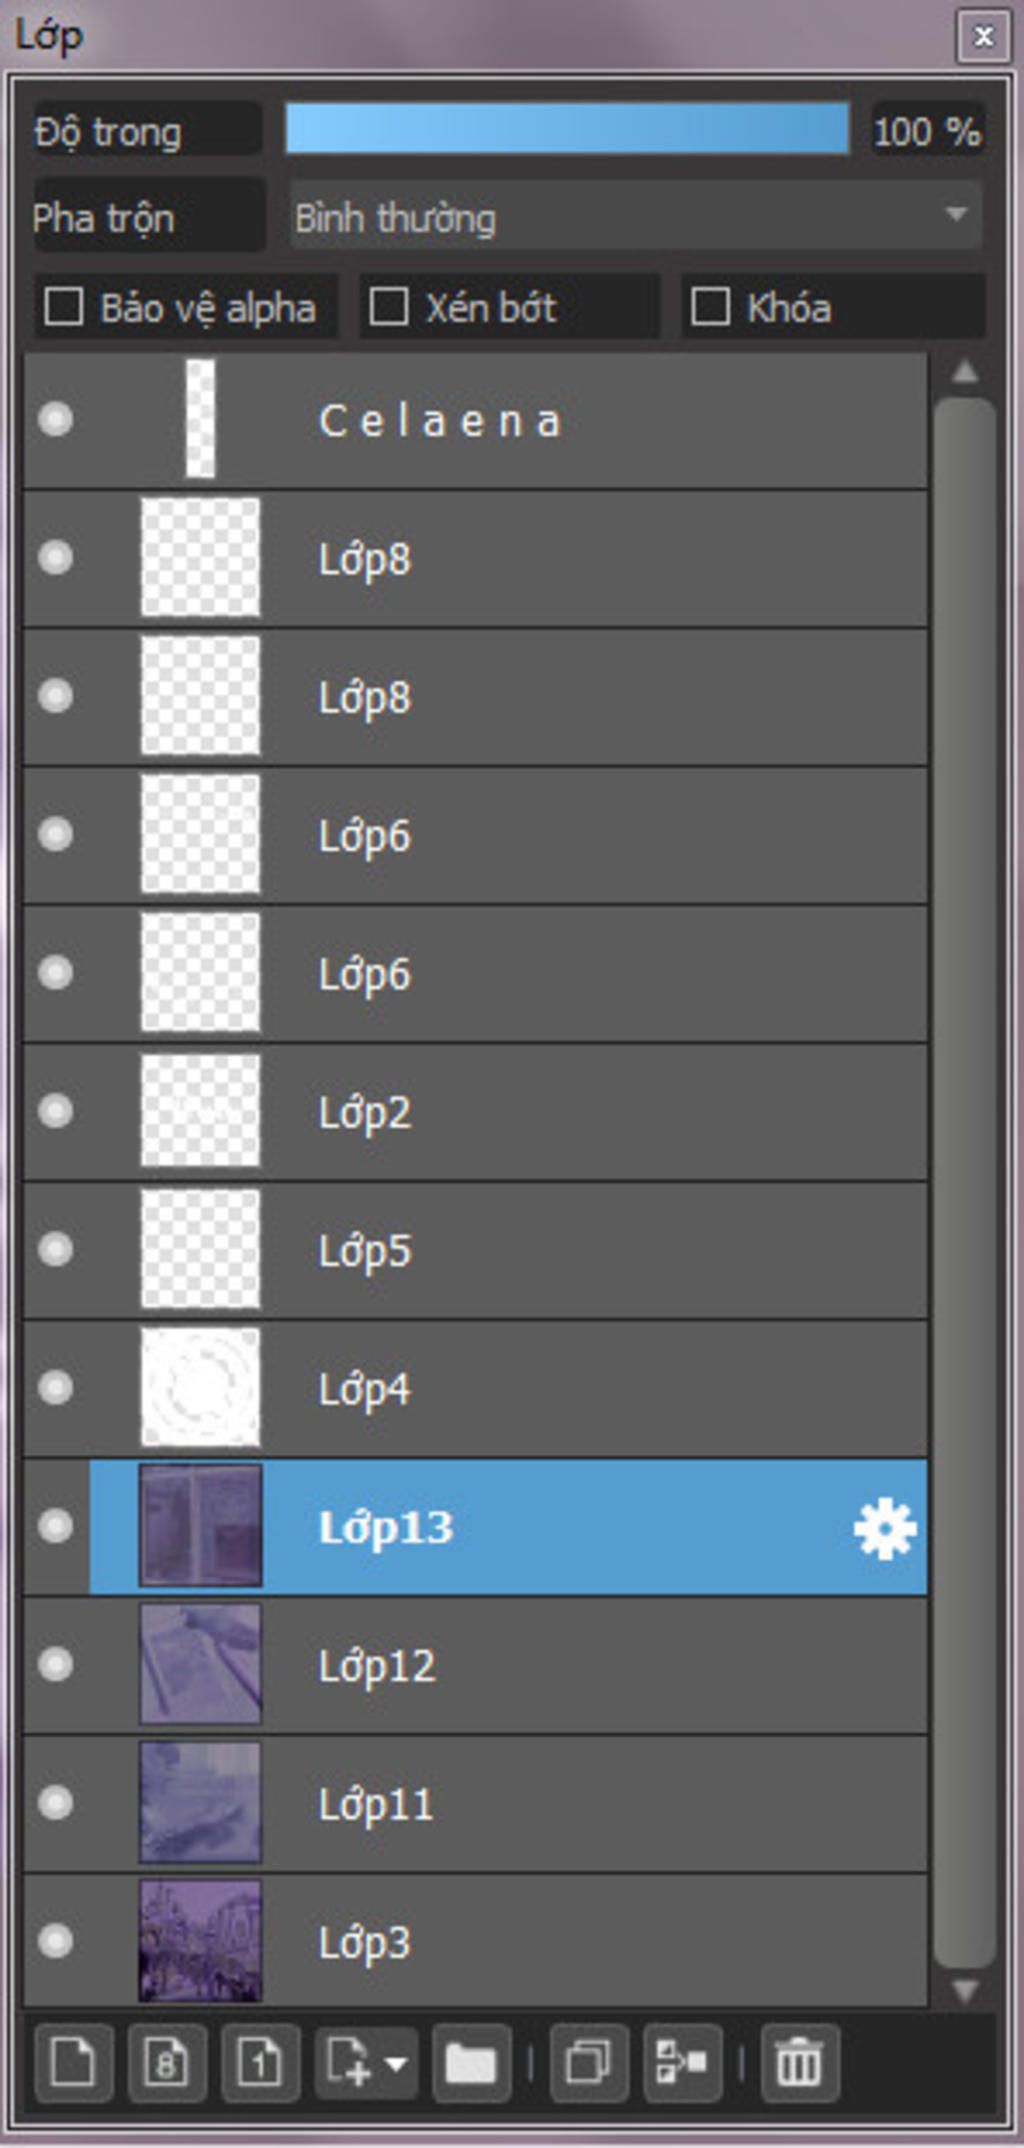The height and width of the screenshot is (2148, 1024).
Task: Enable the Bảo vệ alpha checkbox
Action: pos(64,307)
